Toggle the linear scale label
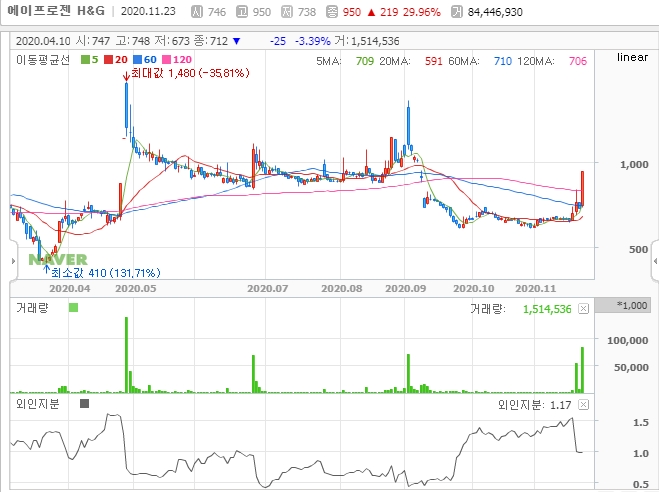Viewport: 659px width, 492px height. (x=633, y=57)
